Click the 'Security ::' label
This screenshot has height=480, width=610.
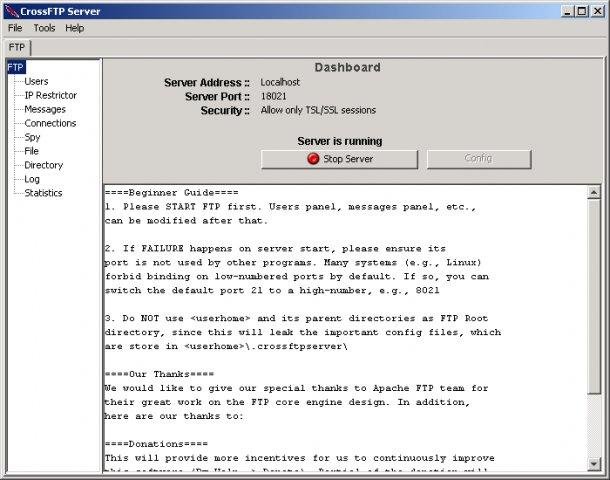coord(225,110)
